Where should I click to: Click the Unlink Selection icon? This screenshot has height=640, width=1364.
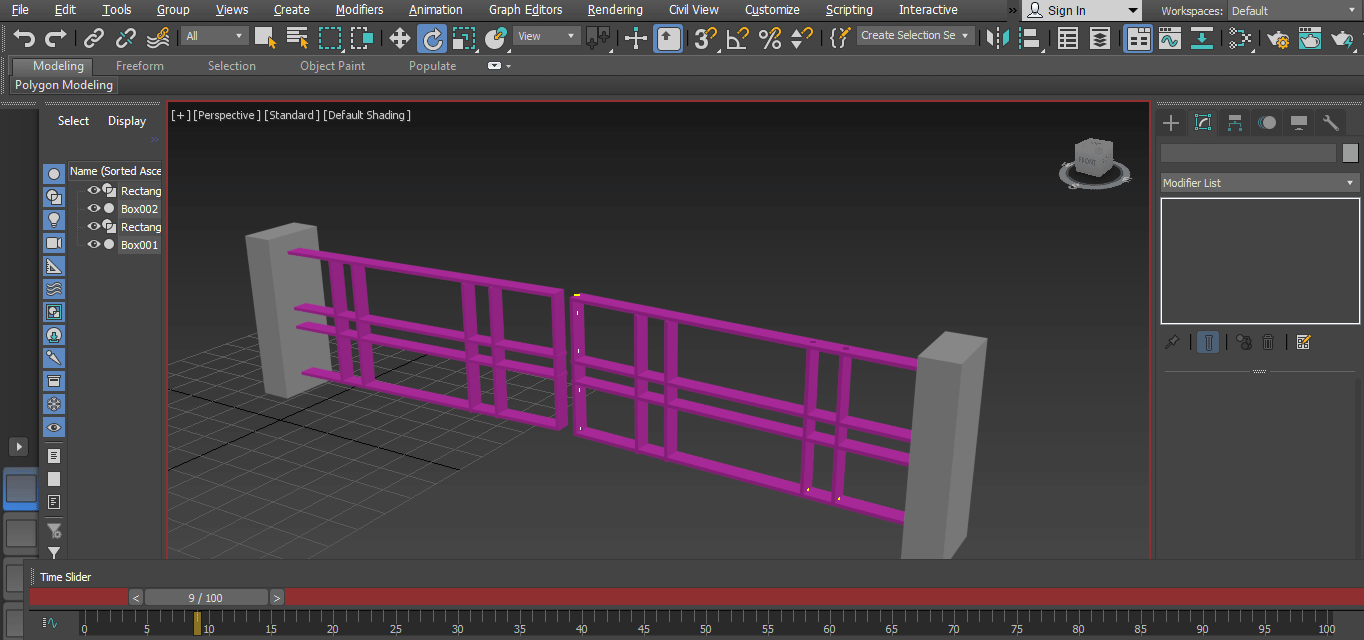(126, 38)
